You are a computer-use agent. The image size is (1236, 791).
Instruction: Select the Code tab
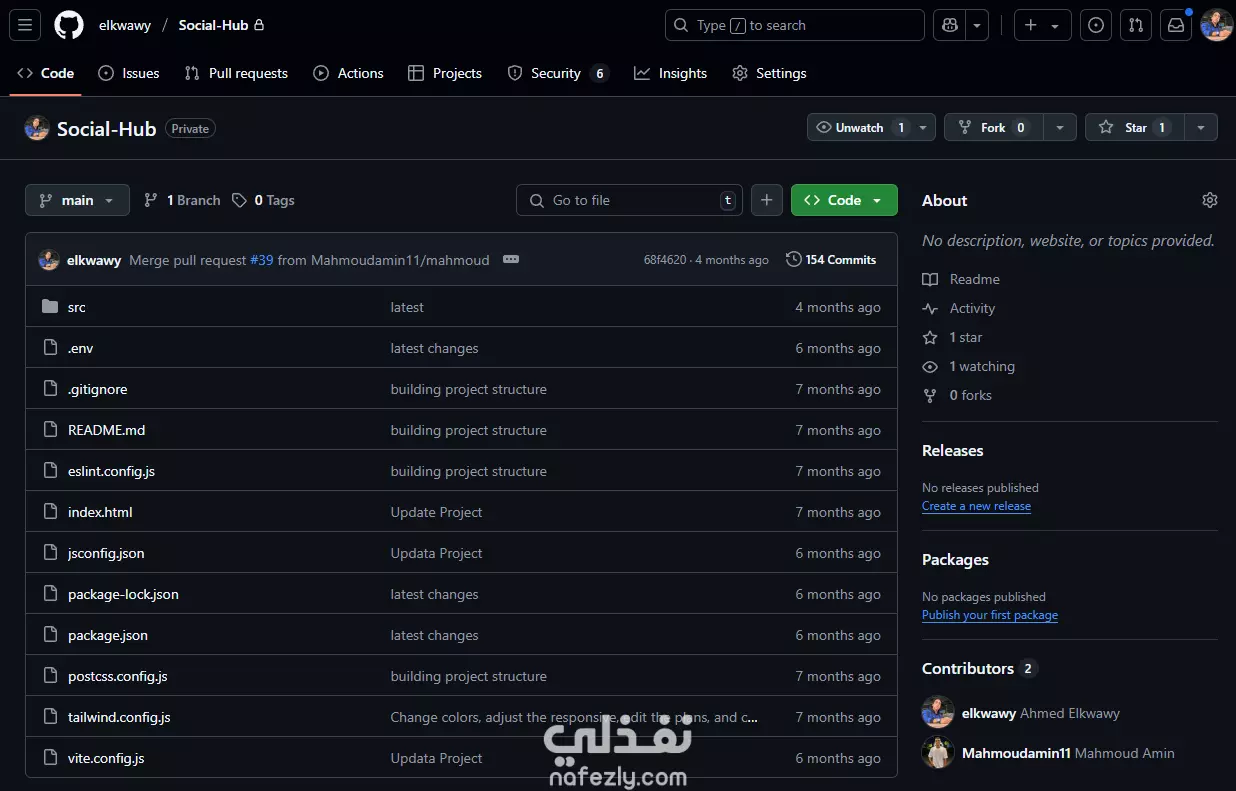click(x=46, y=73)
